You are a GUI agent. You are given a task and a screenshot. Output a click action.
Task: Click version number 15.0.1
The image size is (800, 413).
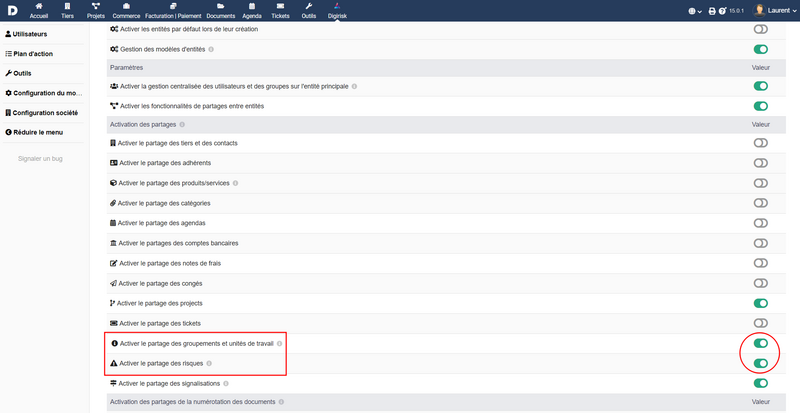(x=736, y=11)
